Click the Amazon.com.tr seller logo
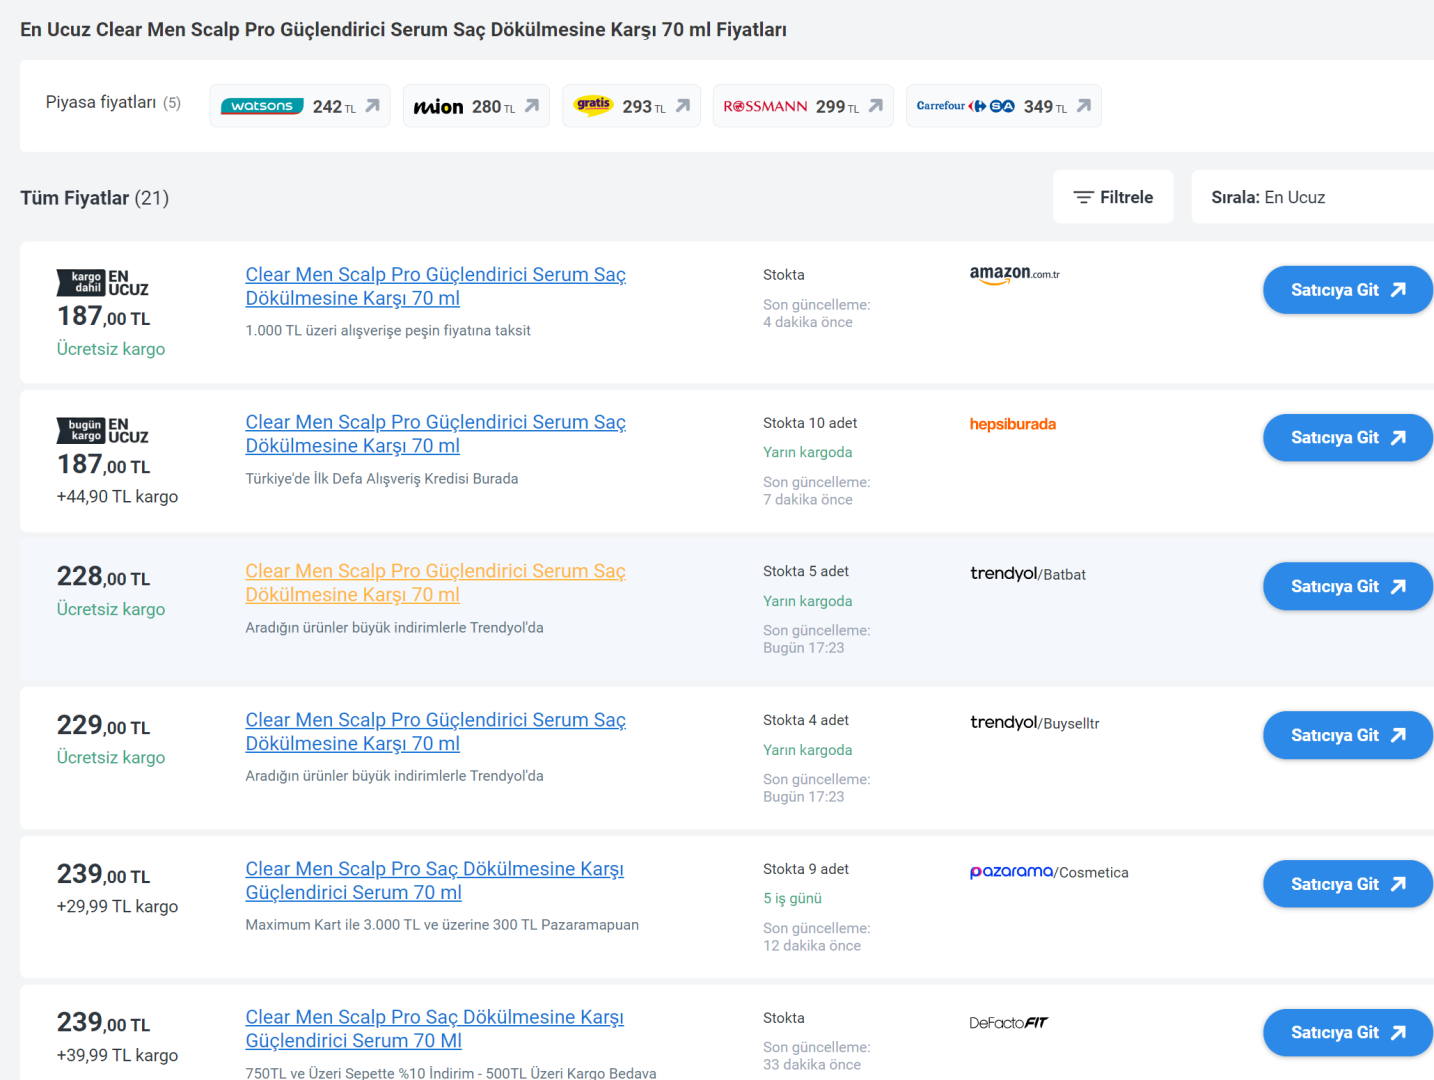 (x=1014, y=274)
